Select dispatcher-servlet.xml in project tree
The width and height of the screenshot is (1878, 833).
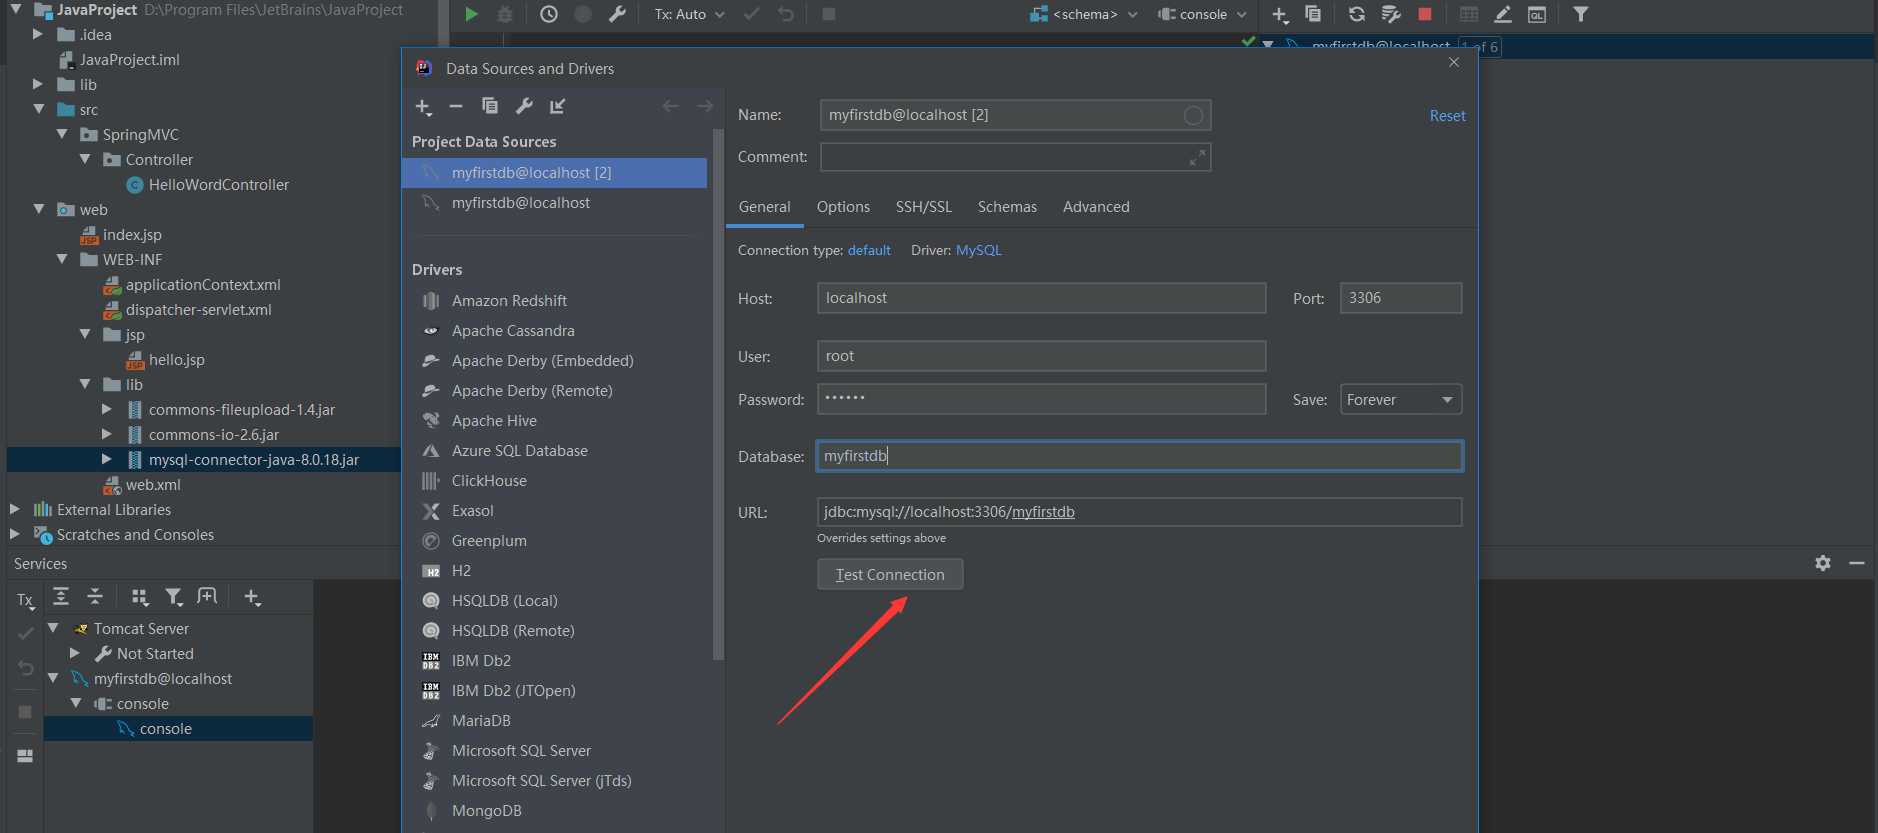pos(198,309)
